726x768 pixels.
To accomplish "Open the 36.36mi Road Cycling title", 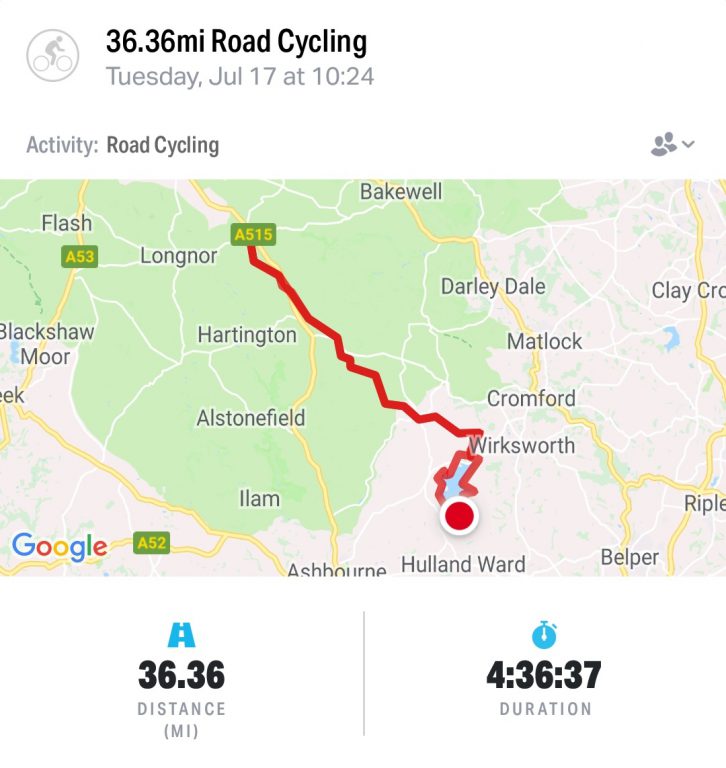I will coord(236,42).
